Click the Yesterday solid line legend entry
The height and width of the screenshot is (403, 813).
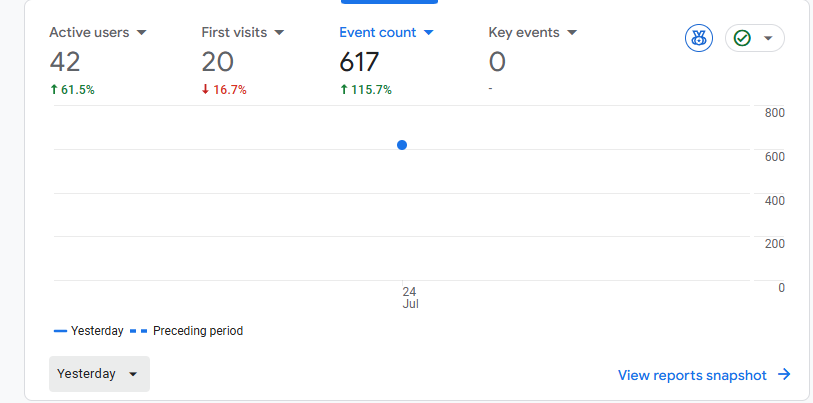(89, 331)
